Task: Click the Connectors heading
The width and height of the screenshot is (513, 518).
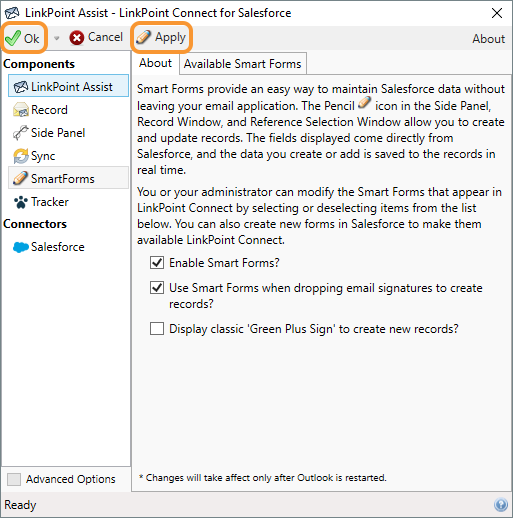Action: 35,224
